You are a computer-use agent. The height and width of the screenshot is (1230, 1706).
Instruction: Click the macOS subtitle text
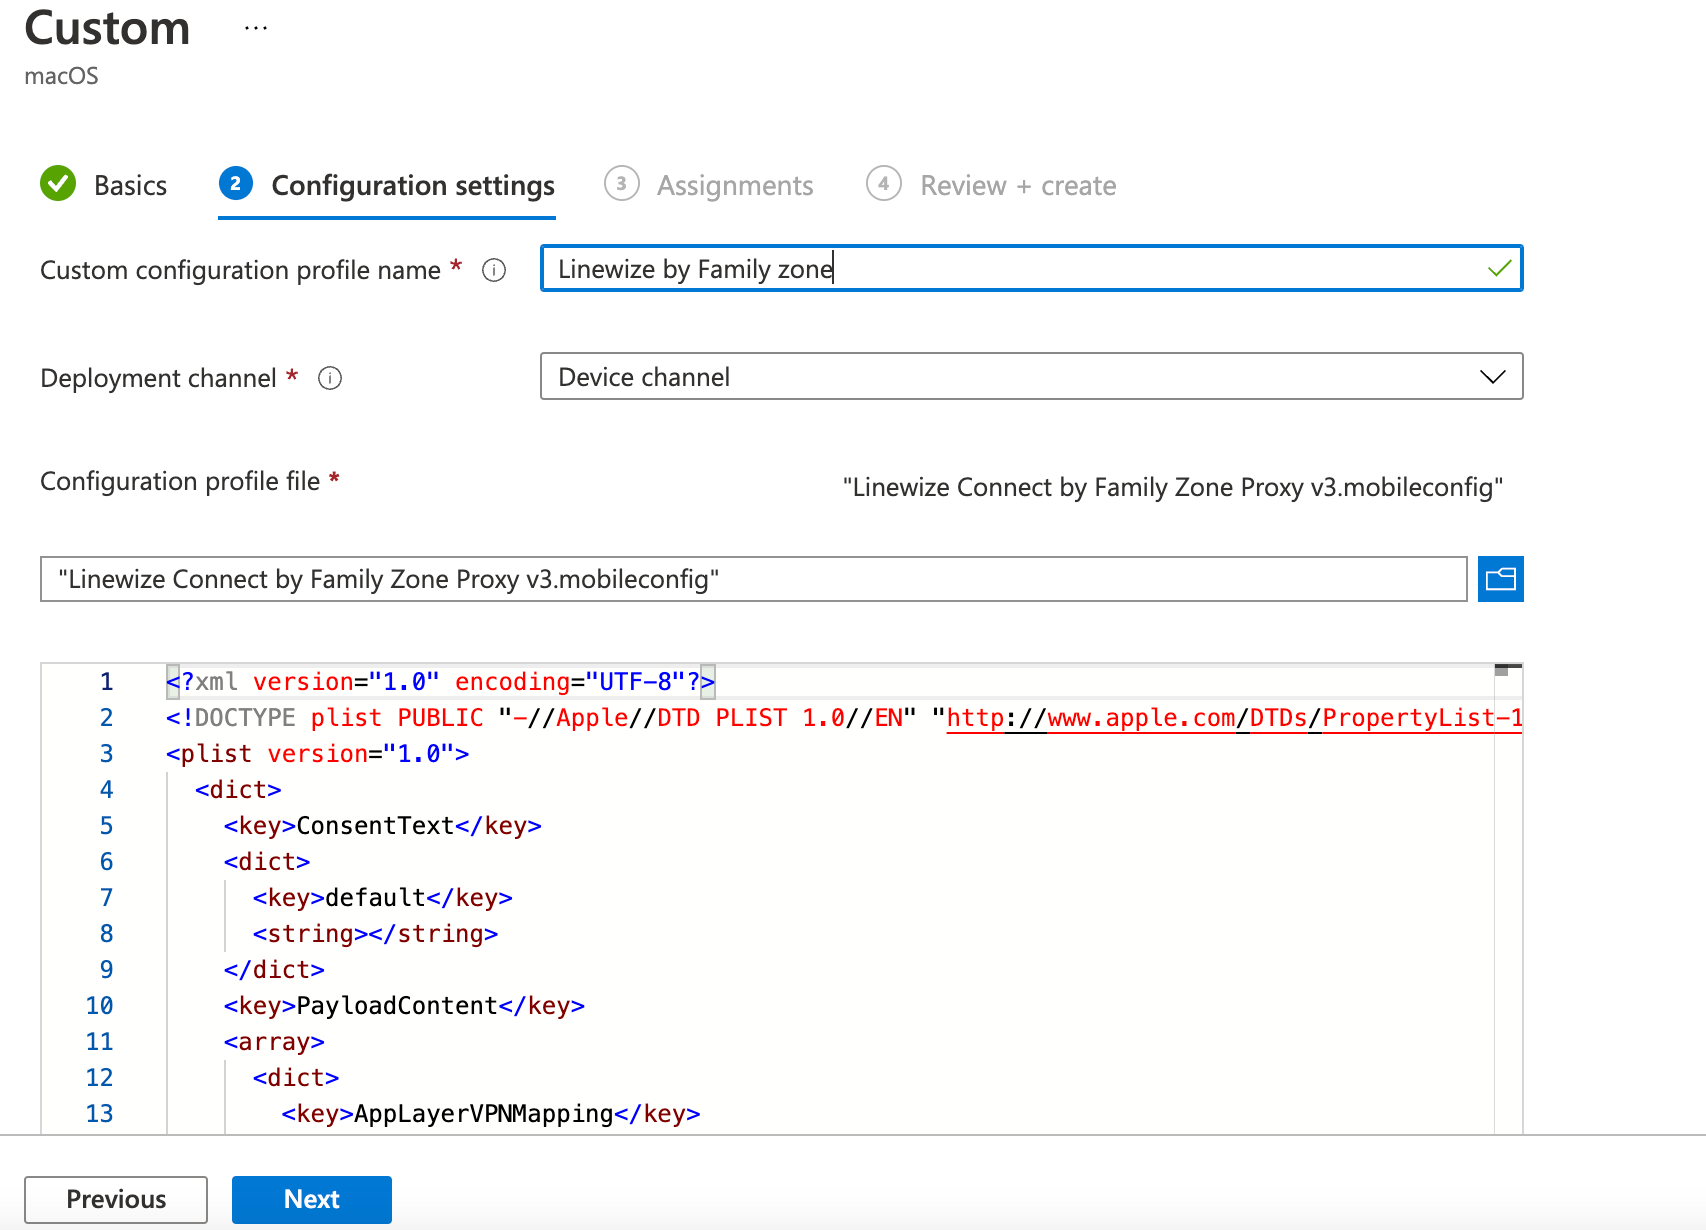61,76
